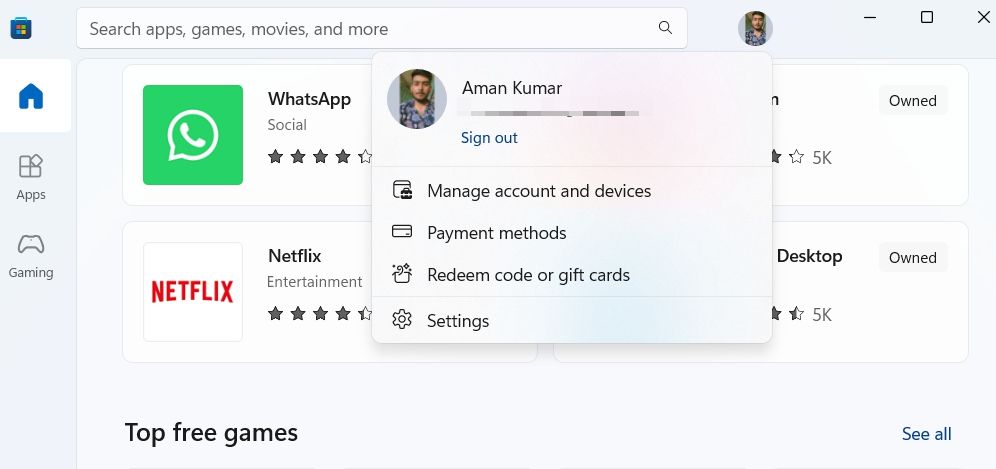Click the top Owned button
The image size is (996, 469).
(x=913, y=100)
